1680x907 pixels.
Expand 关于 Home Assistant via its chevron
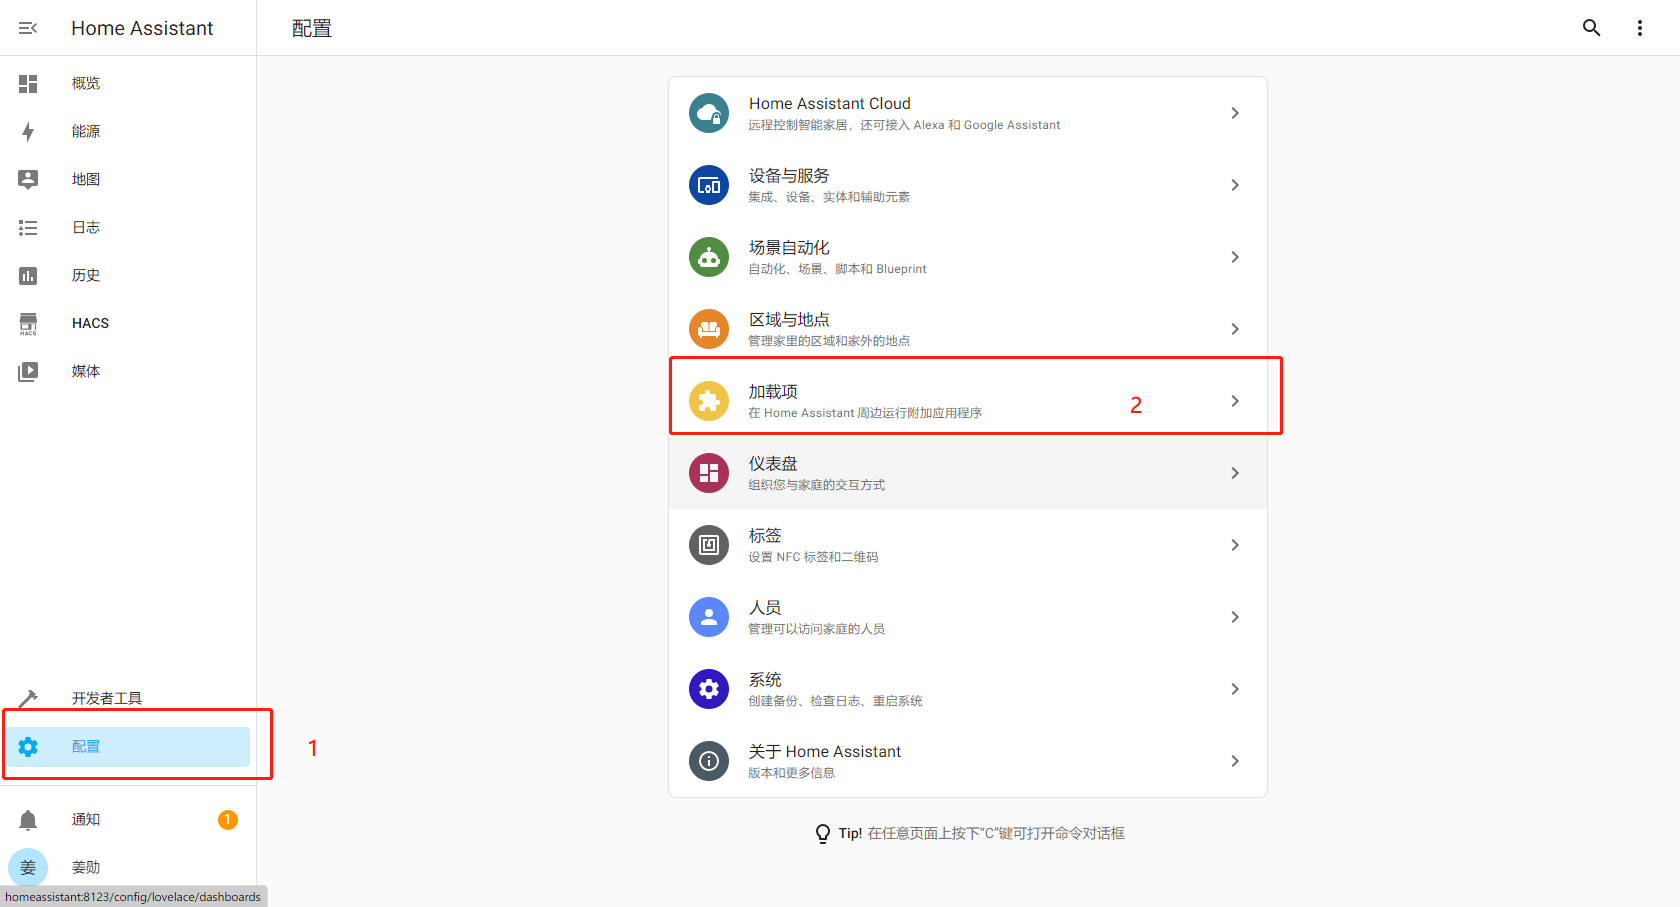pos(1235,761)
